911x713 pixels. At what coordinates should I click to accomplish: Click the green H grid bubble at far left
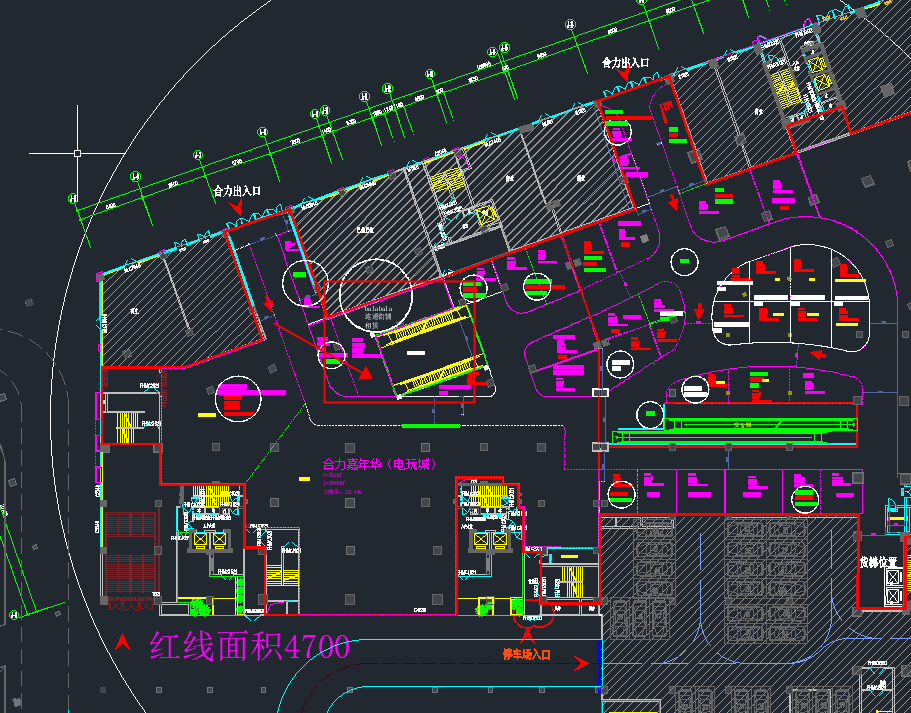[x=73, y=199]
